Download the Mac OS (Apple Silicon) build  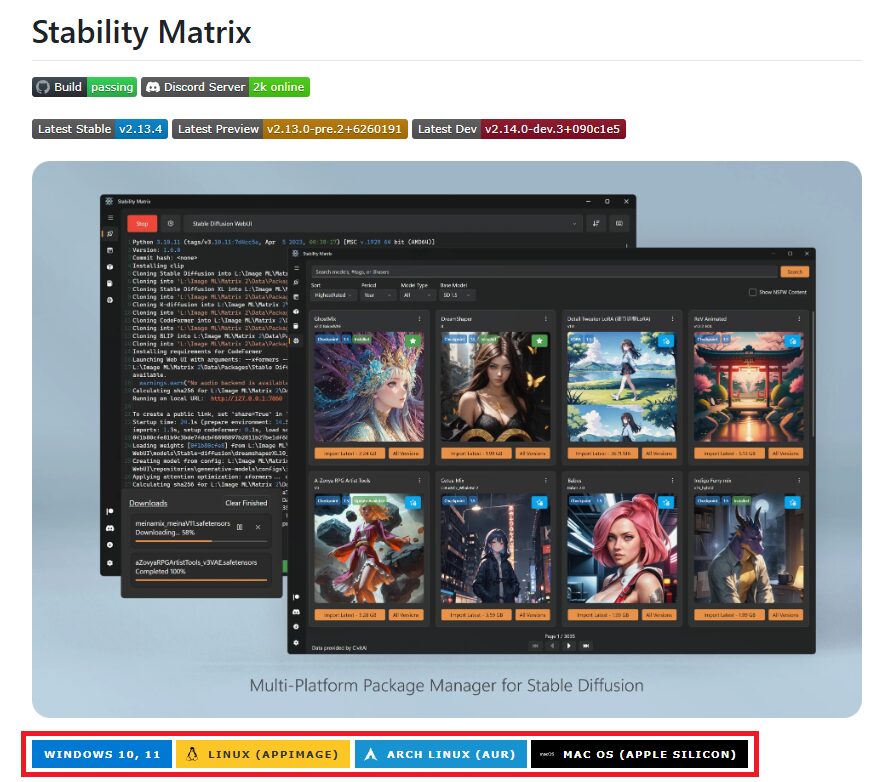639,754
